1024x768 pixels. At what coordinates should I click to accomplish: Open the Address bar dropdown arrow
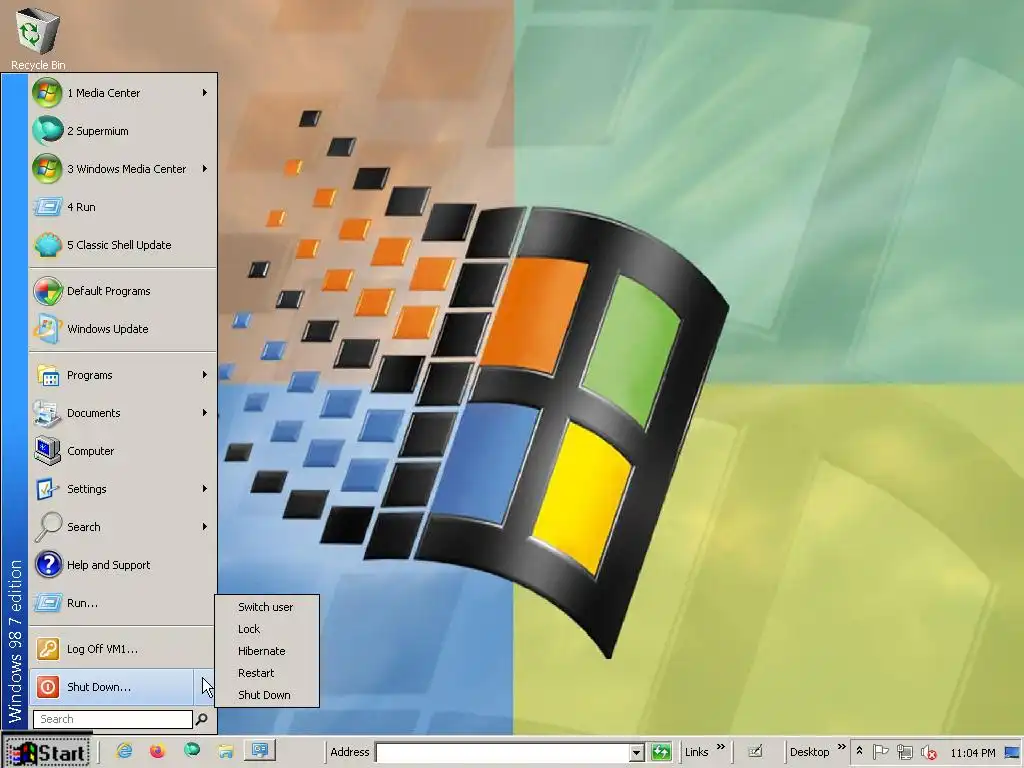(x=637, y=752)
